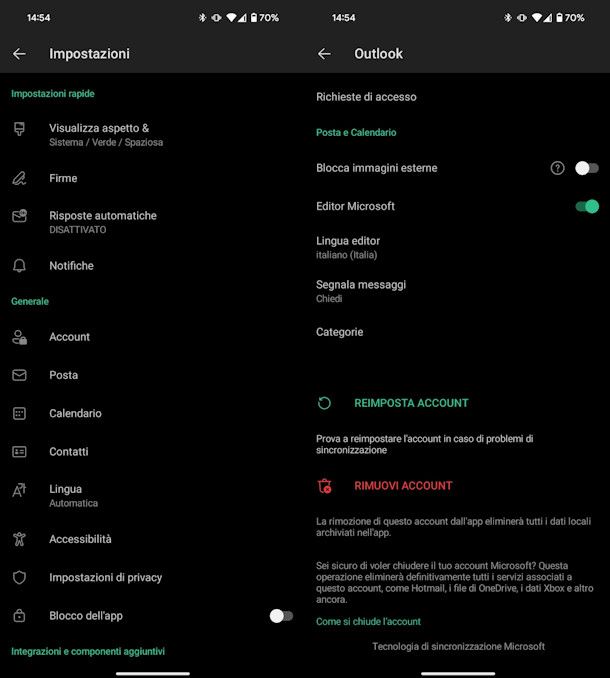610x678 pixels.
Task: Tap the Calendario icon
Action: click(x=19, y=413)
